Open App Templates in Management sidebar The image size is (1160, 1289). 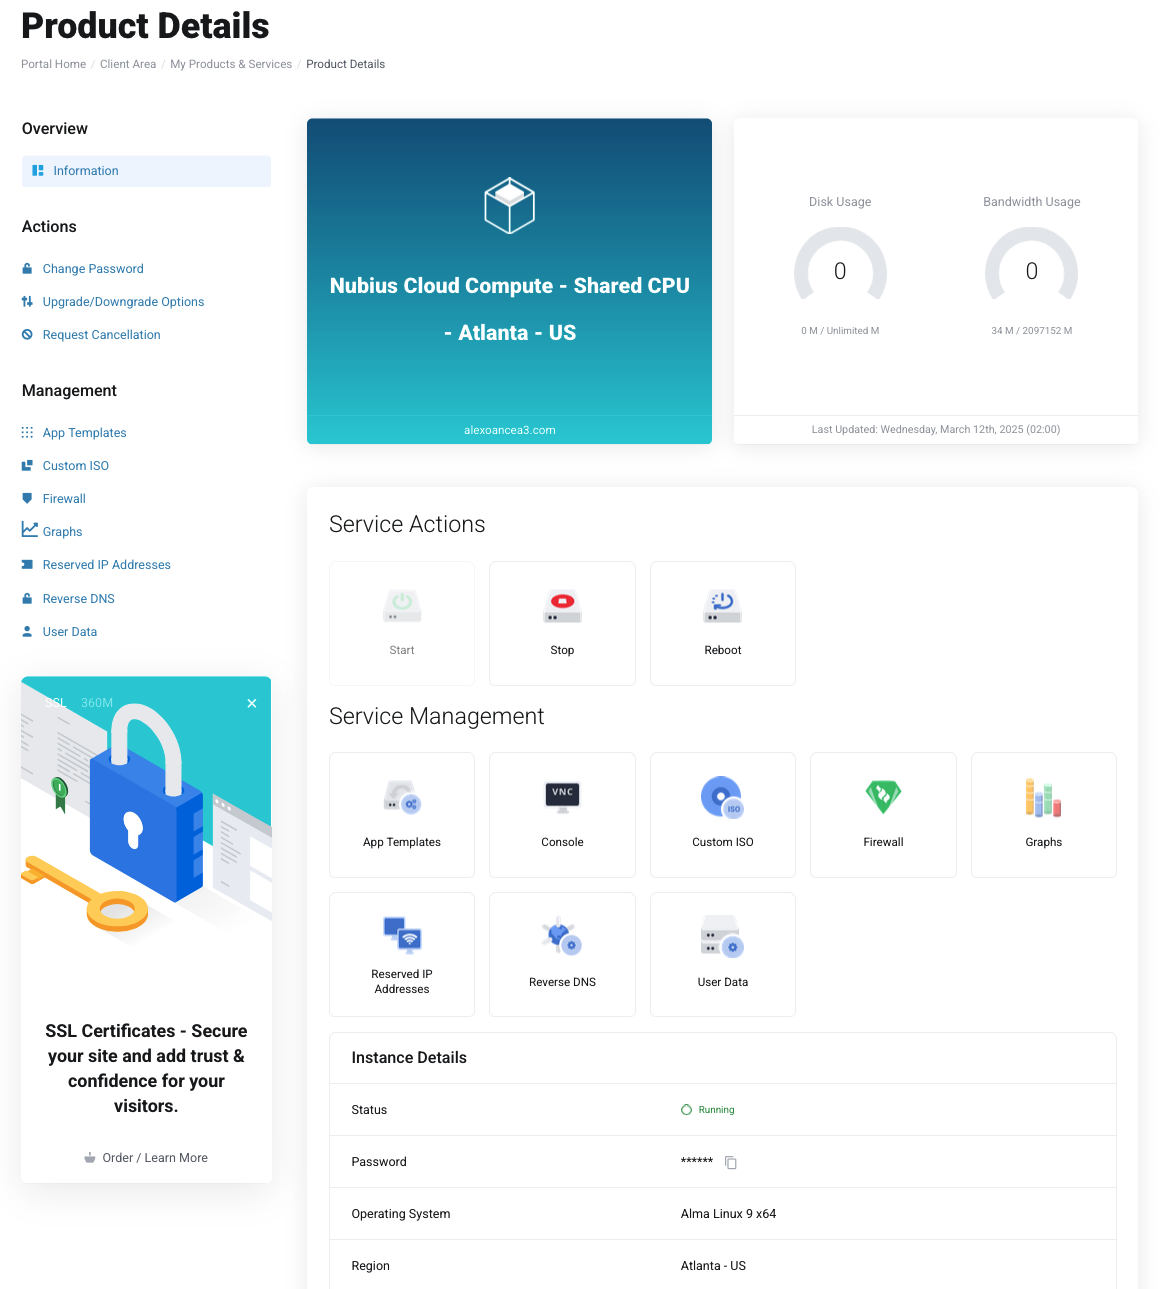click(x=84, y=433)
